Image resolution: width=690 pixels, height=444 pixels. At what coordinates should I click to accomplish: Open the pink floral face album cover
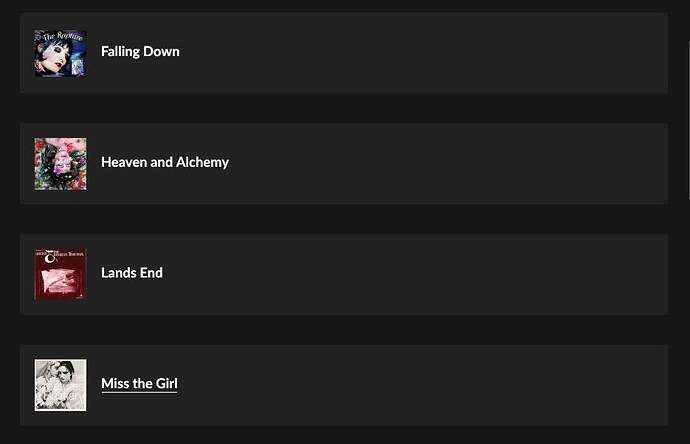61,164
